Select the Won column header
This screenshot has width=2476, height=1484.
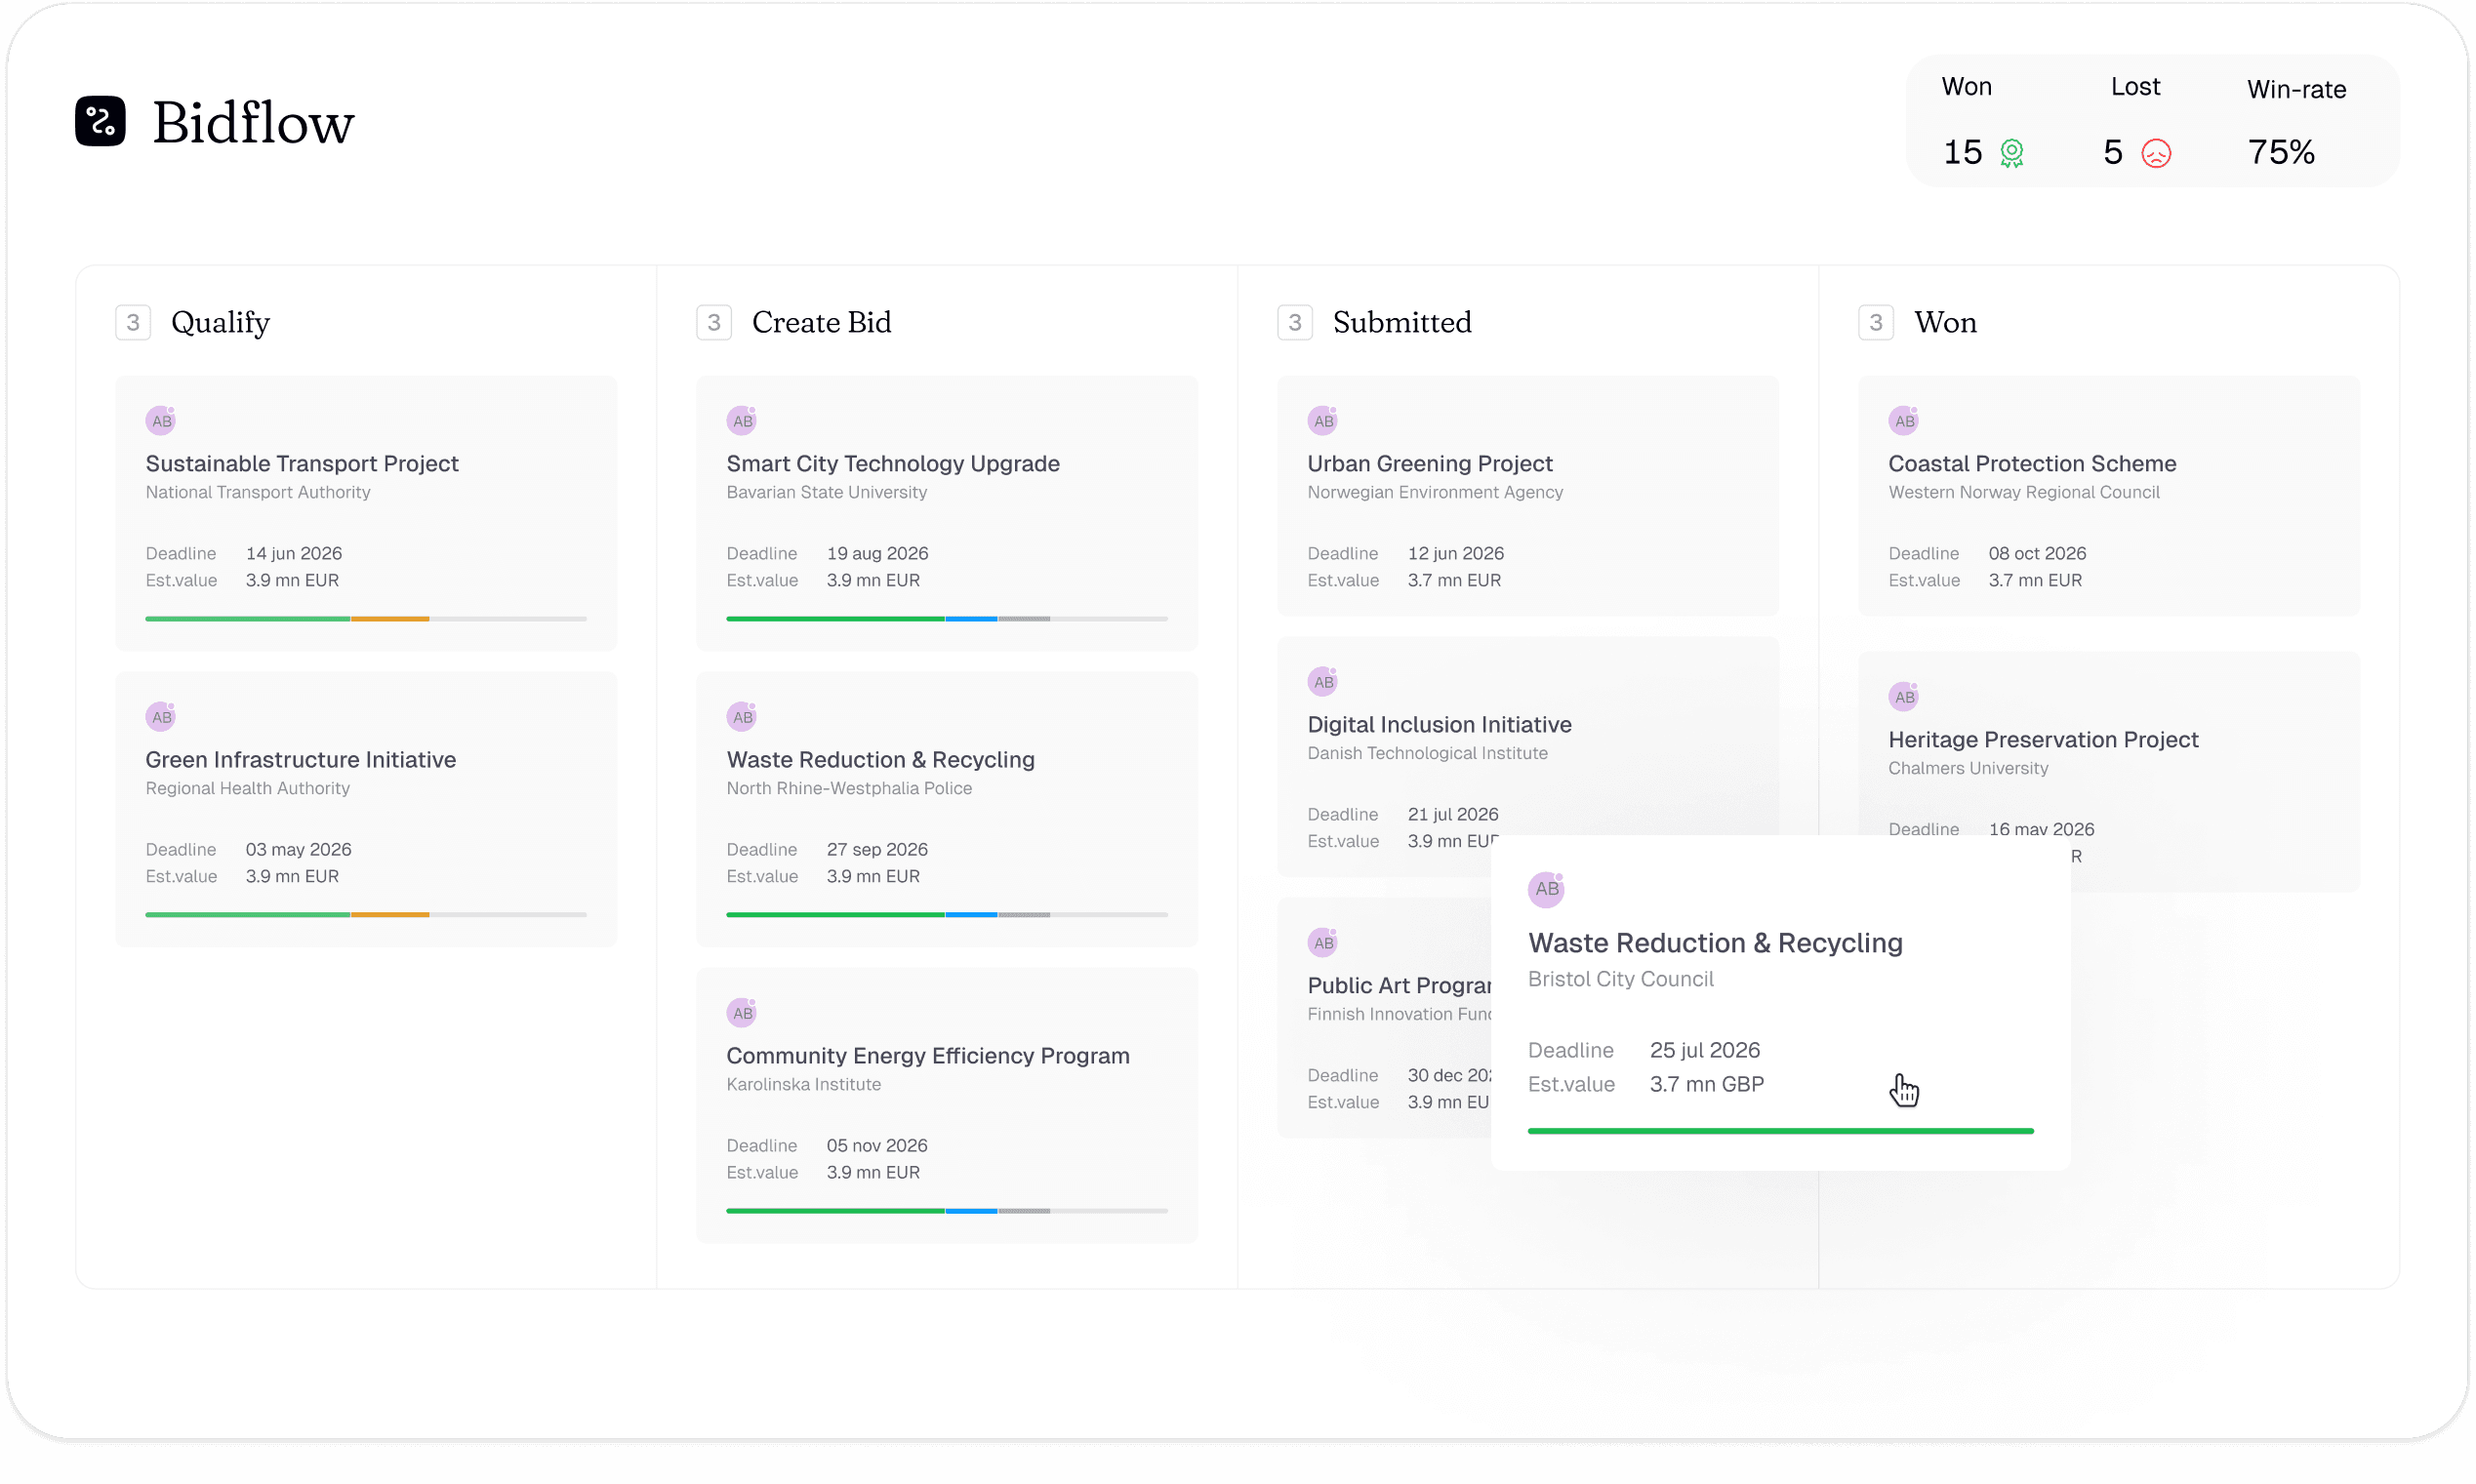click(1945, 322)
